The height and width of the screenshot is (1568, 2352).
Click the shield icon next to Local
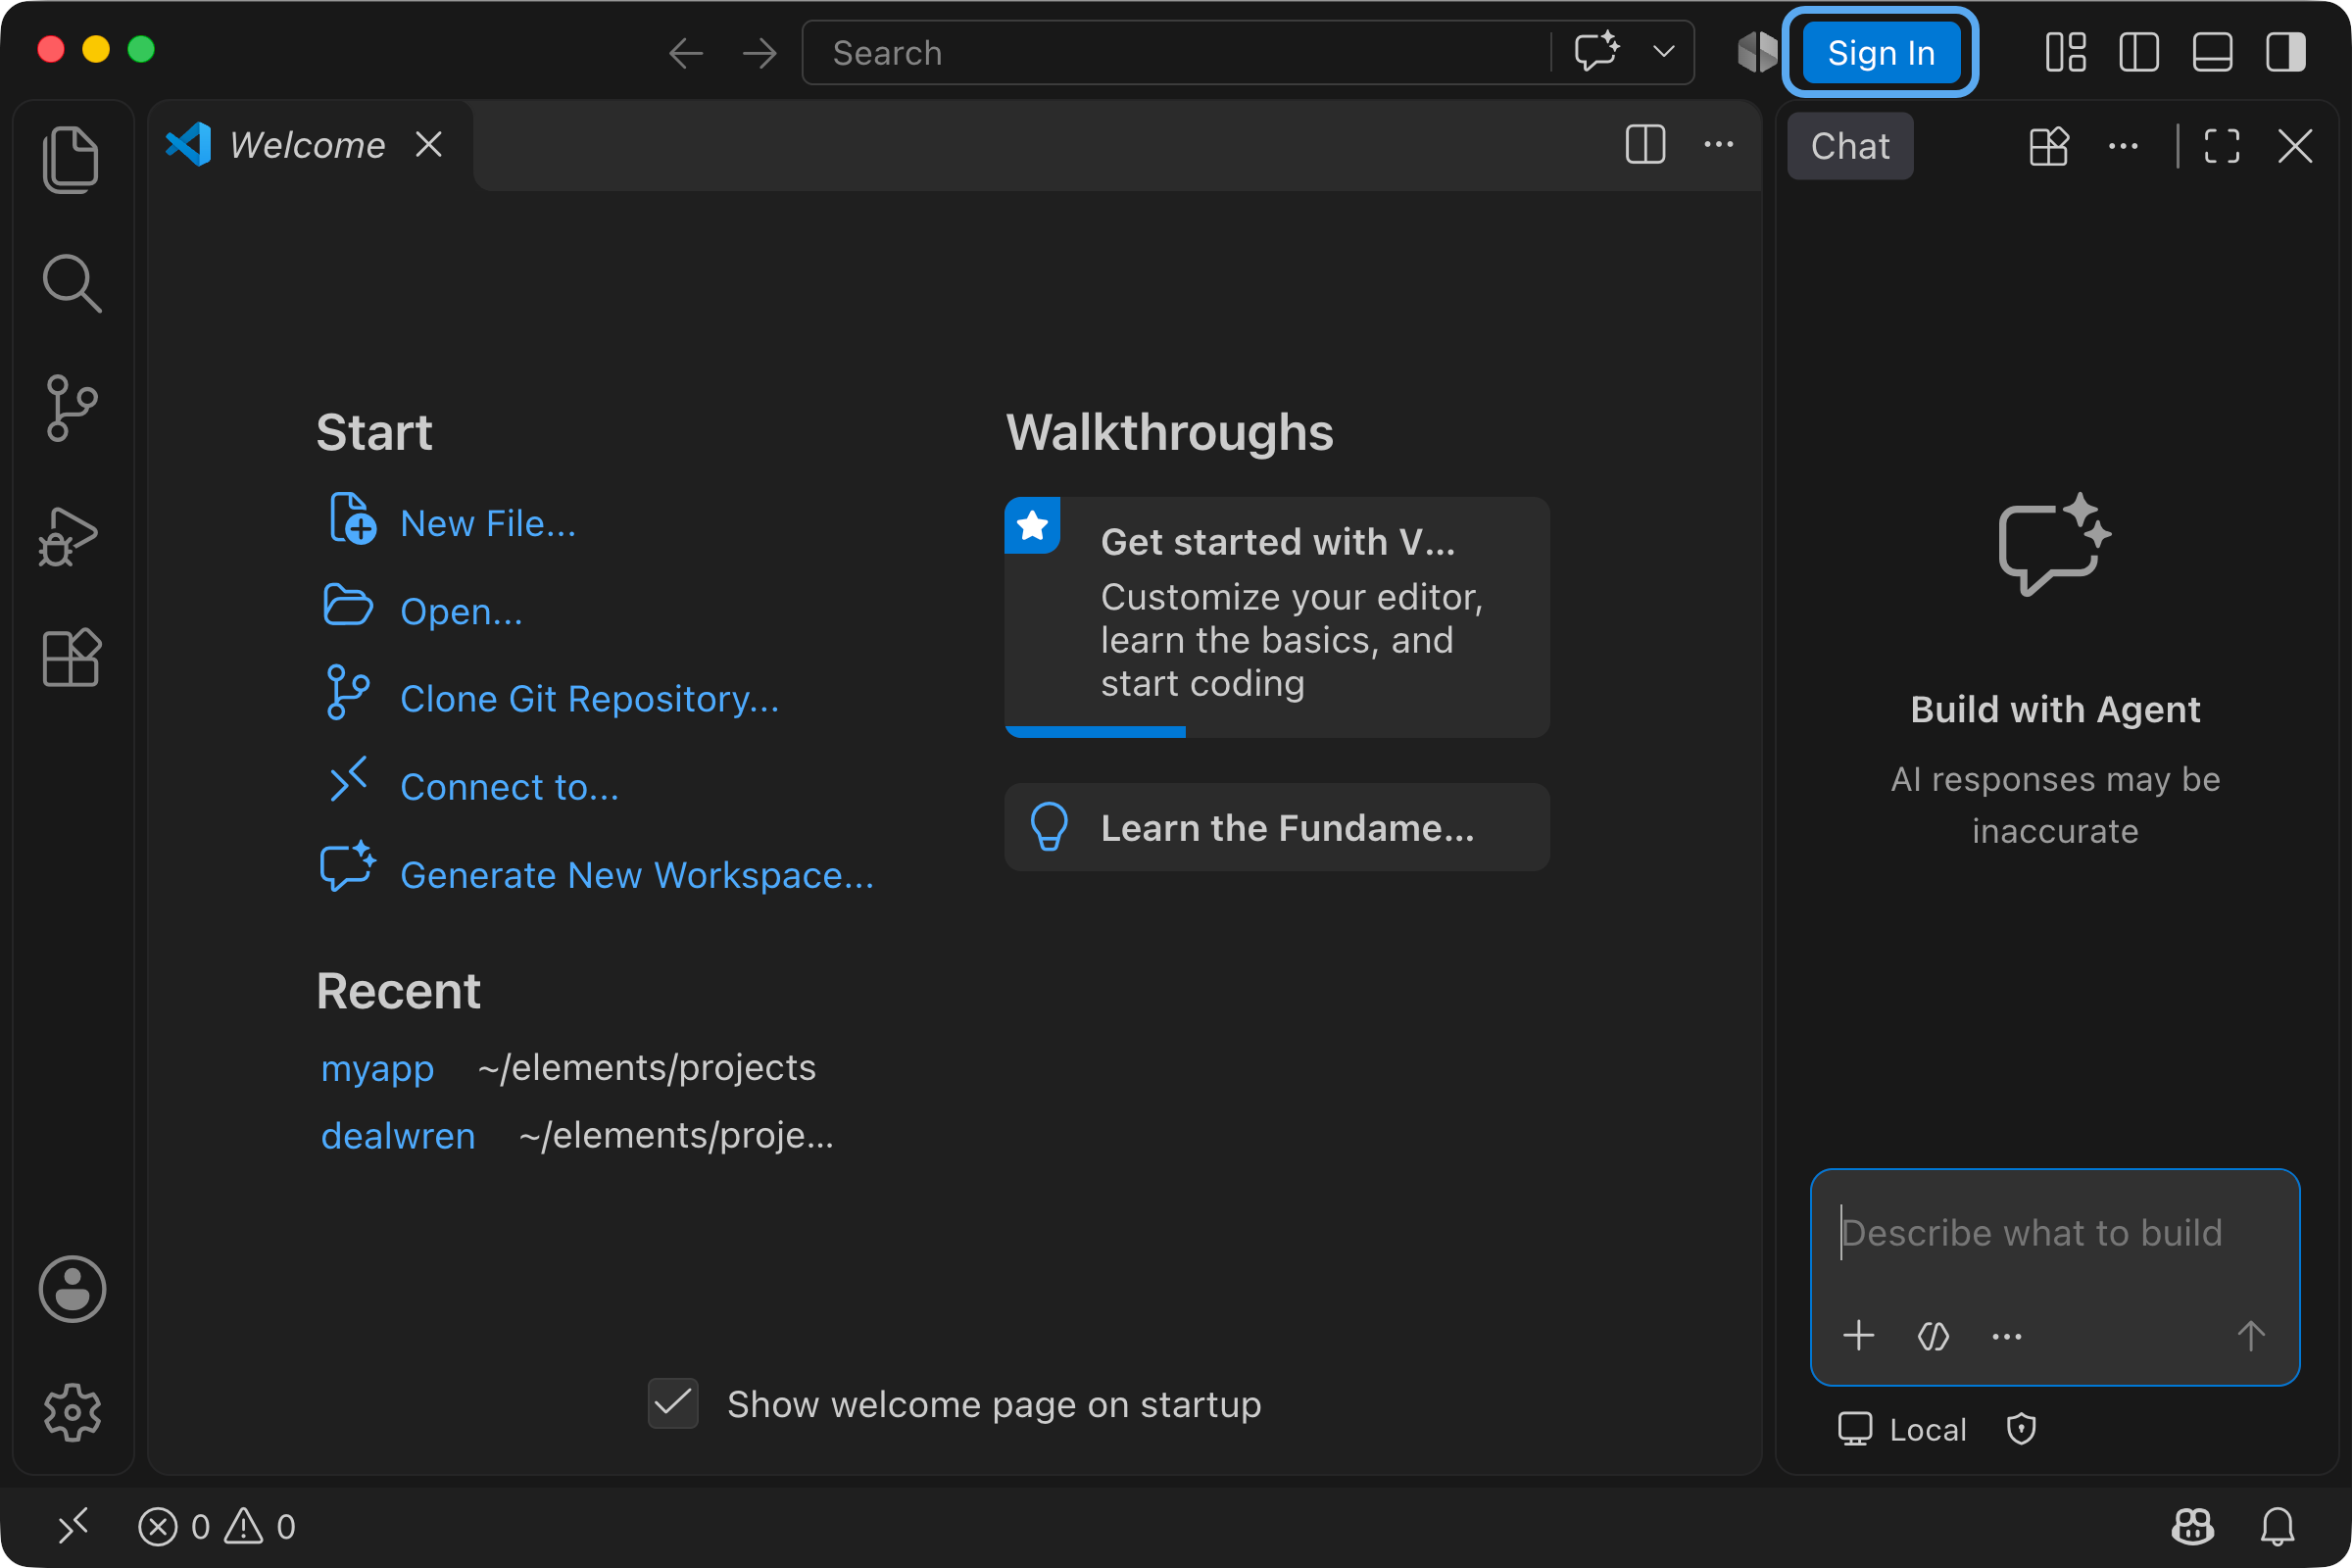2021,1429
